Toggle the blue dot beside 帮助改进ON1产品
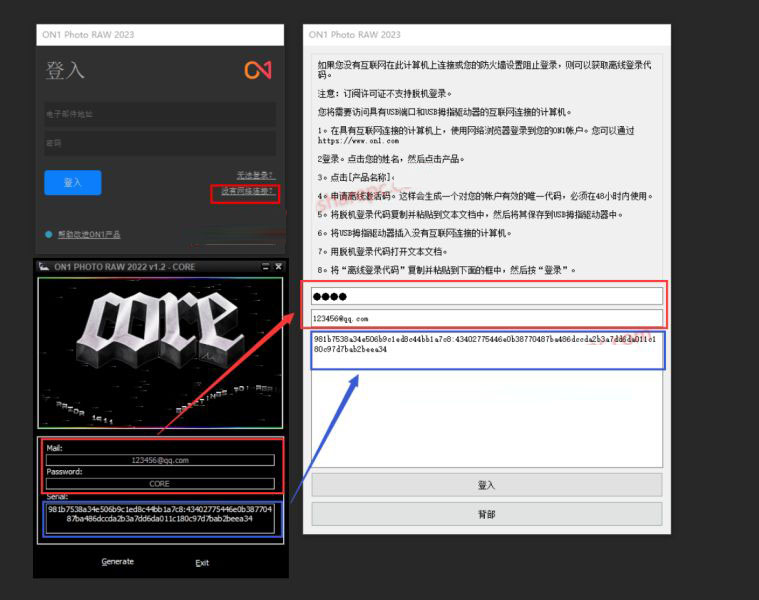The width and height of the screenshot is (759, 600). tap(48, 235)
